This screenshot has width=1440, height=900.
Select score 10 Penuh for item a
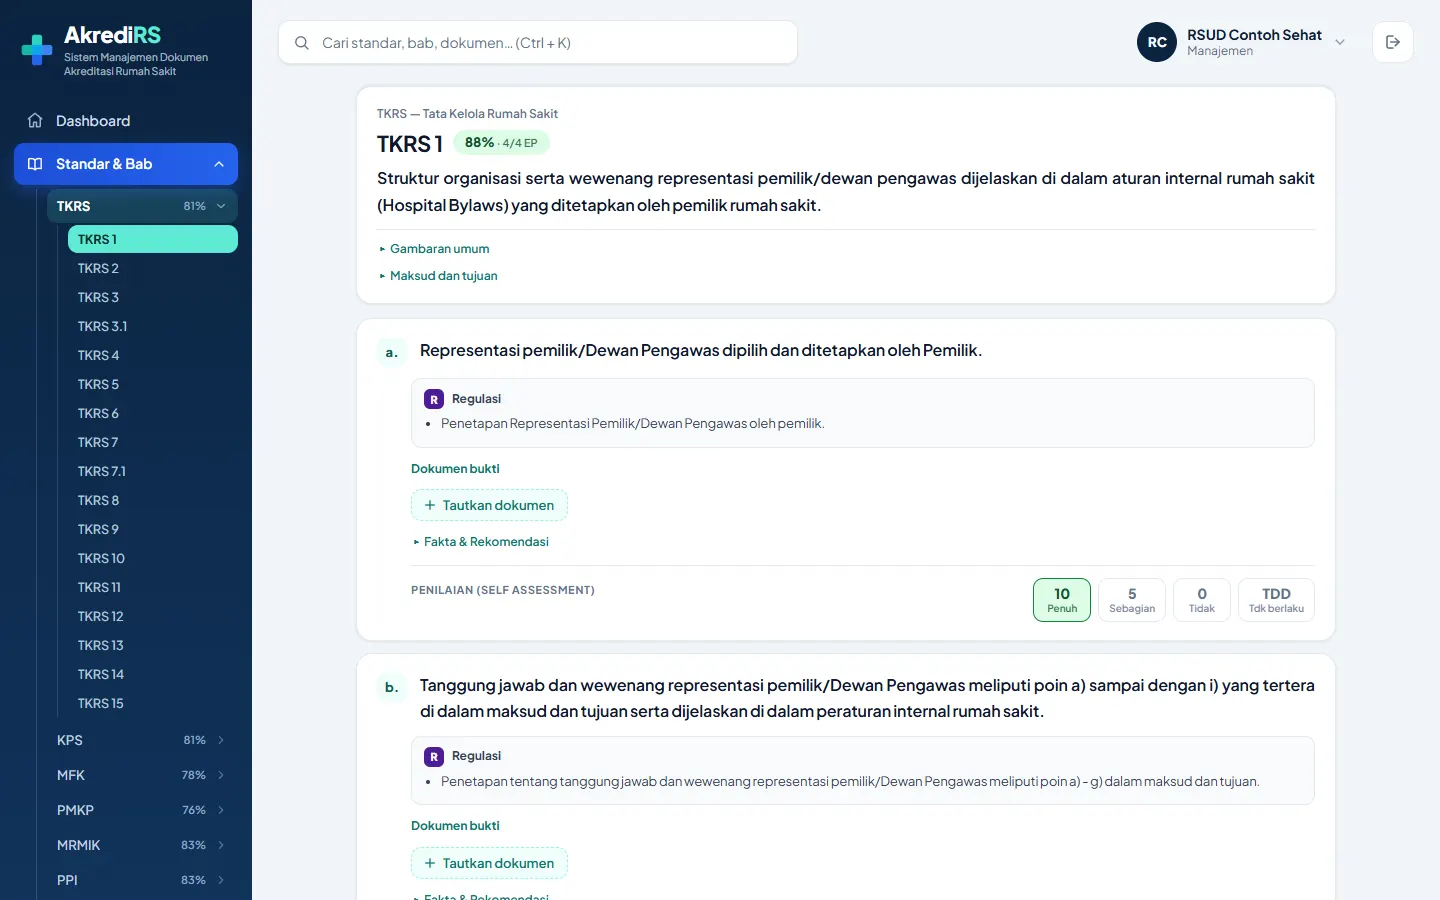pos(1062,600)
